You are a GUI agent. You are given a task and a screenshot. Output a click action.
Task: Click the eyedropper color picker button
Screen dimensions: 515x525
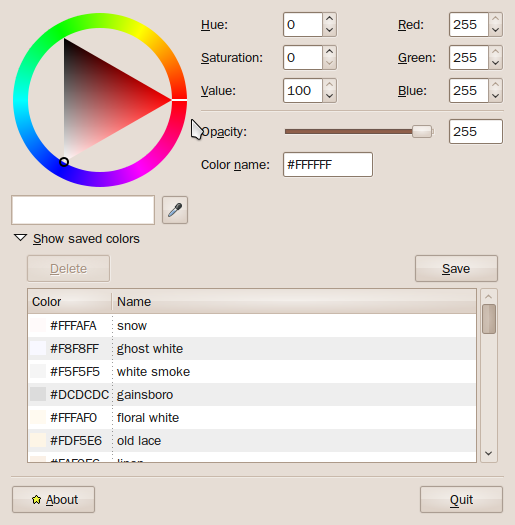[175, 210]
